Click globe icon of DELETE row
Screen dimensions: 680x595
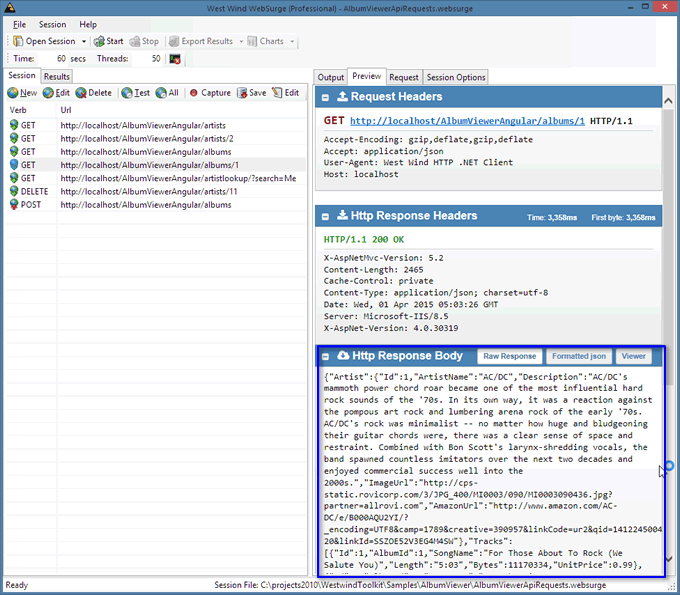pos(14,191)
